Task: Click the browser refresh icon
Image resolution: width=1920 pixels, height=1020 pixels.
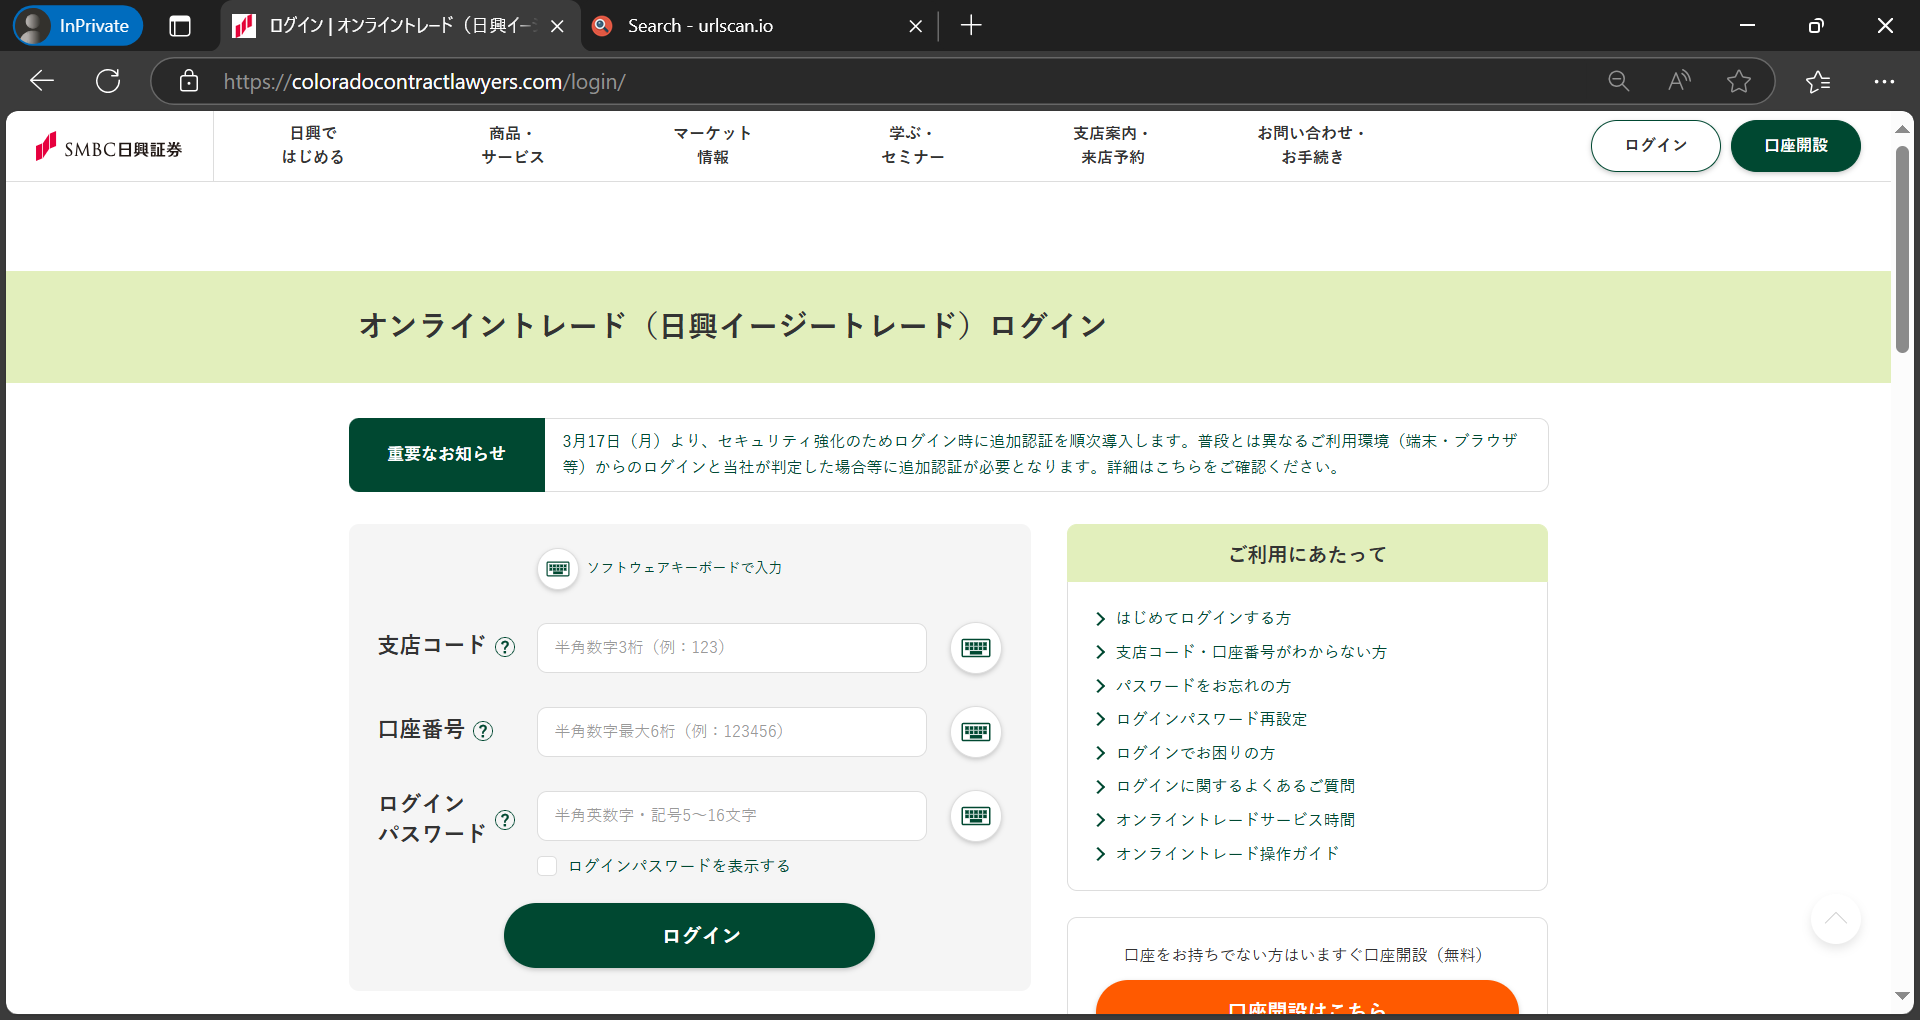Action: coord(108,81)
